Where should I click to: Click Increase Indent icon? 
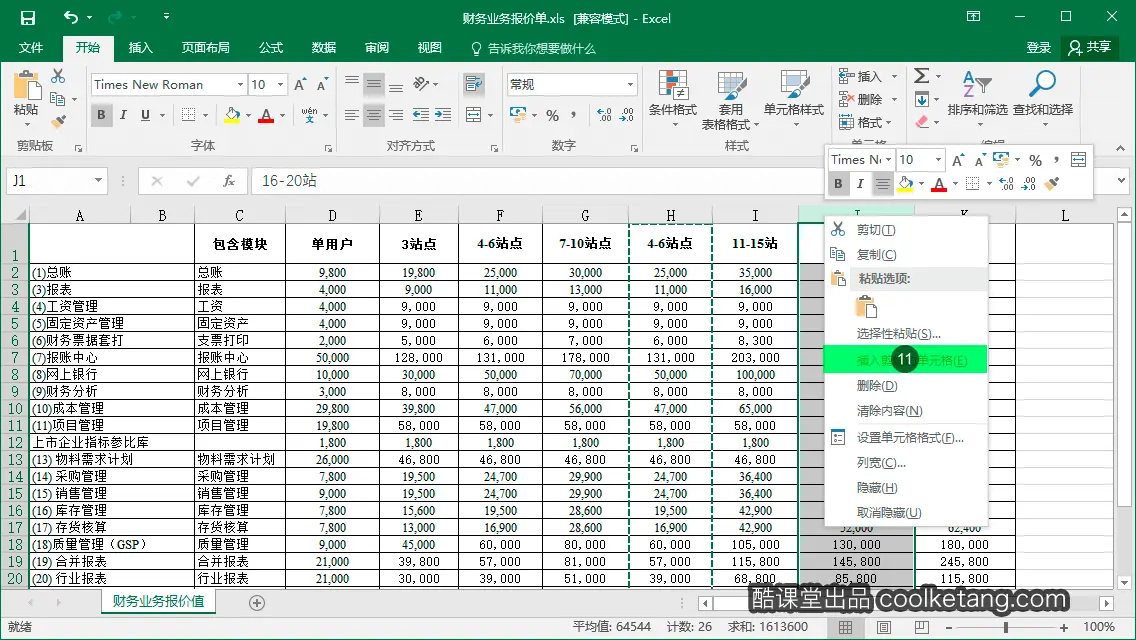point(443,115)
